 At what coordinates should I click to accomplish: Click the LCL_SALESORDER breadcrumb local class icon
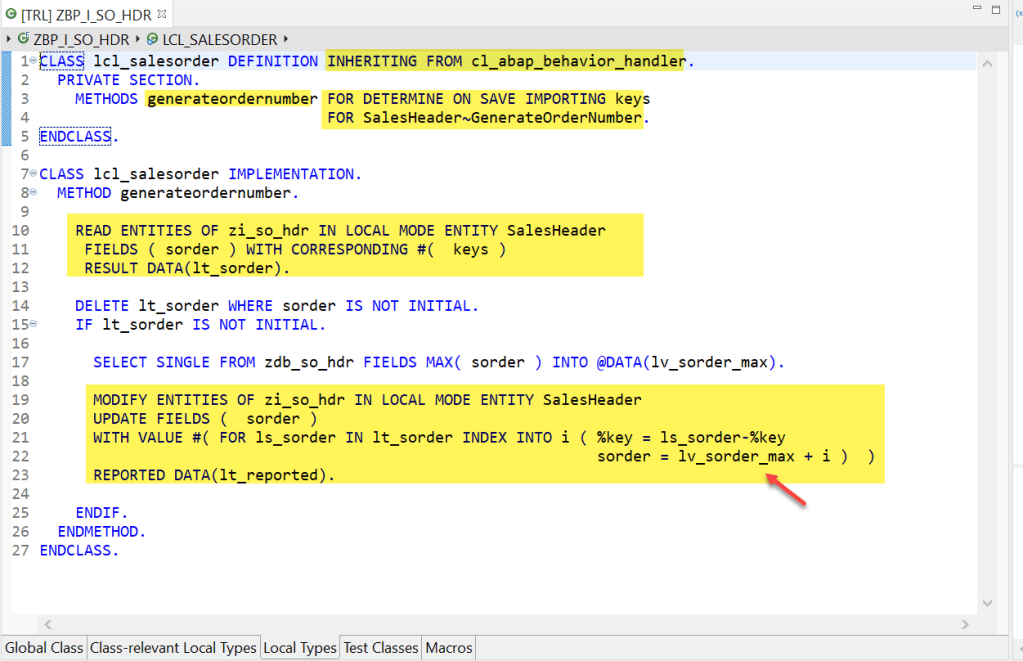coord(152,40)
